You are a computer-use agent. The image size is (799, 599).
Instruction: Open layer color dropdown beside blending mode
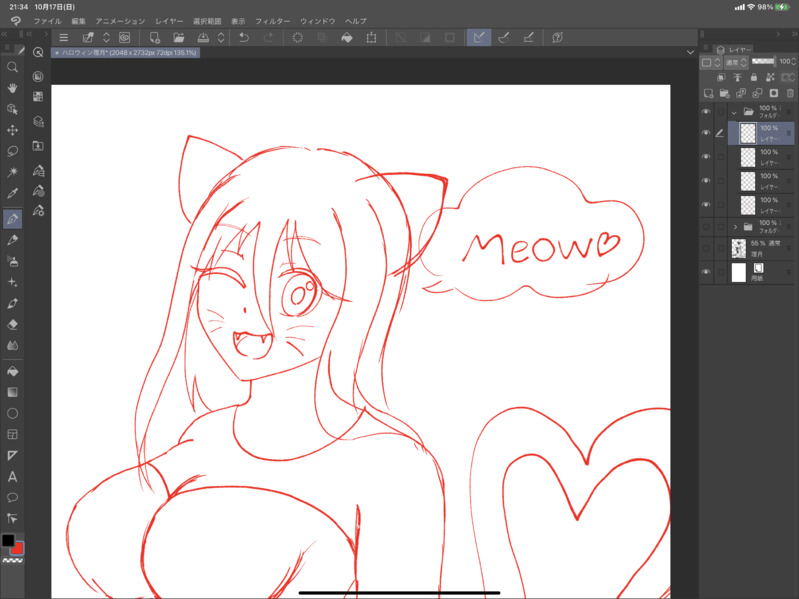(x=711, y=62)
